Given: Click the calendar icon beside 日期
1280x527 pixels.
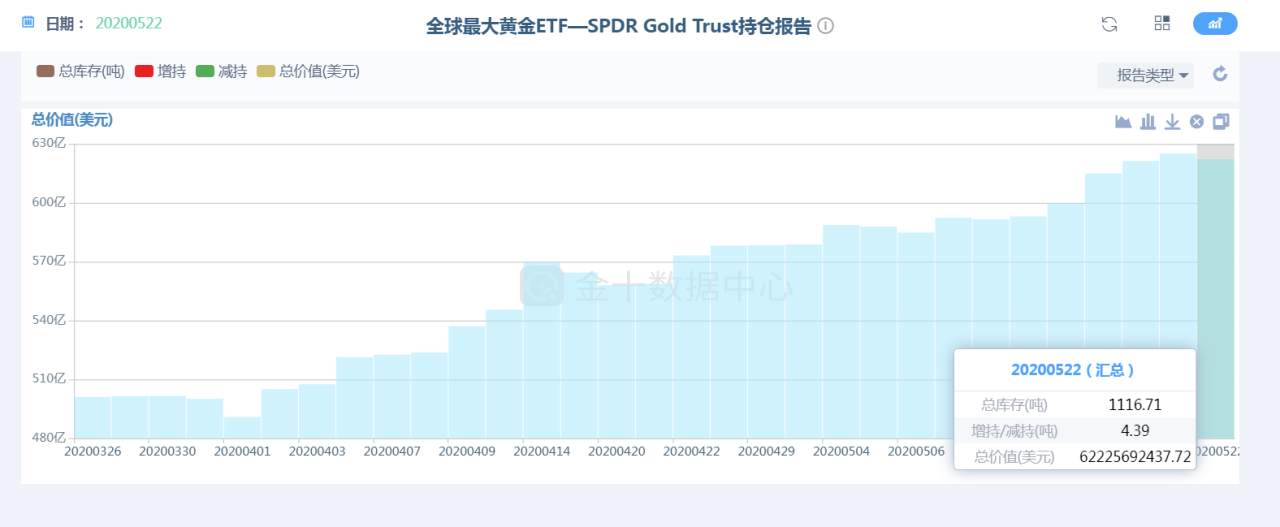Looking at the screenshot, I should point(27,21).
